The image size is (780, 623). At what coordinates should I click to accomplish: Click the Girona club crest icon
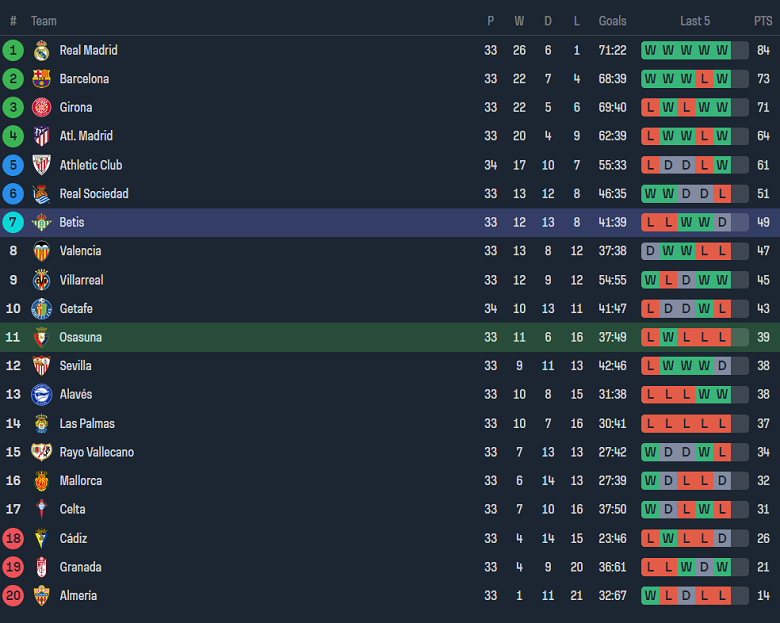41,108
